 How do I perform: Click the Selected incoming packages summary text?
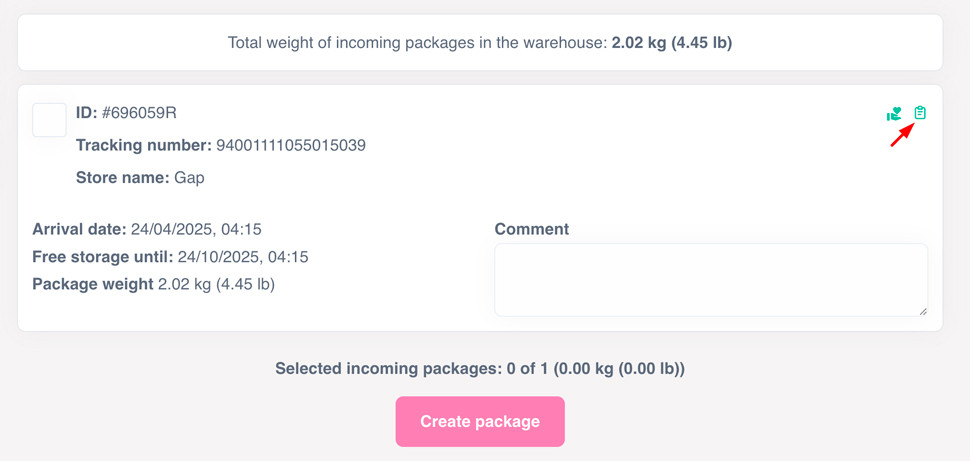pos(480,369)
